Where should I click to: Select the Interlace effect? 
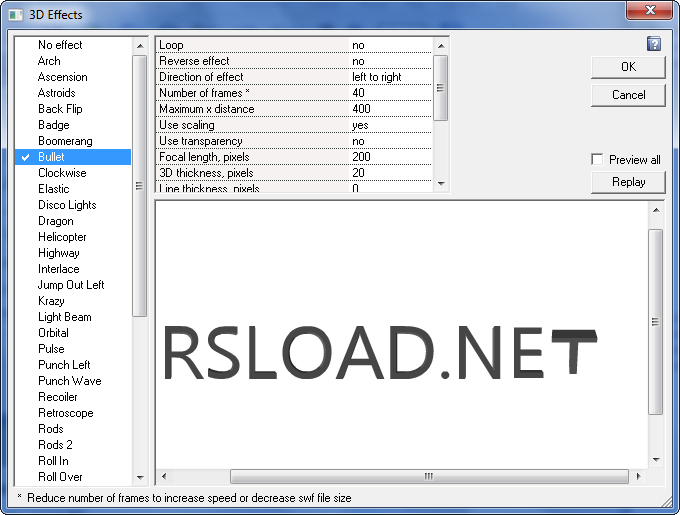coord(73,269)
